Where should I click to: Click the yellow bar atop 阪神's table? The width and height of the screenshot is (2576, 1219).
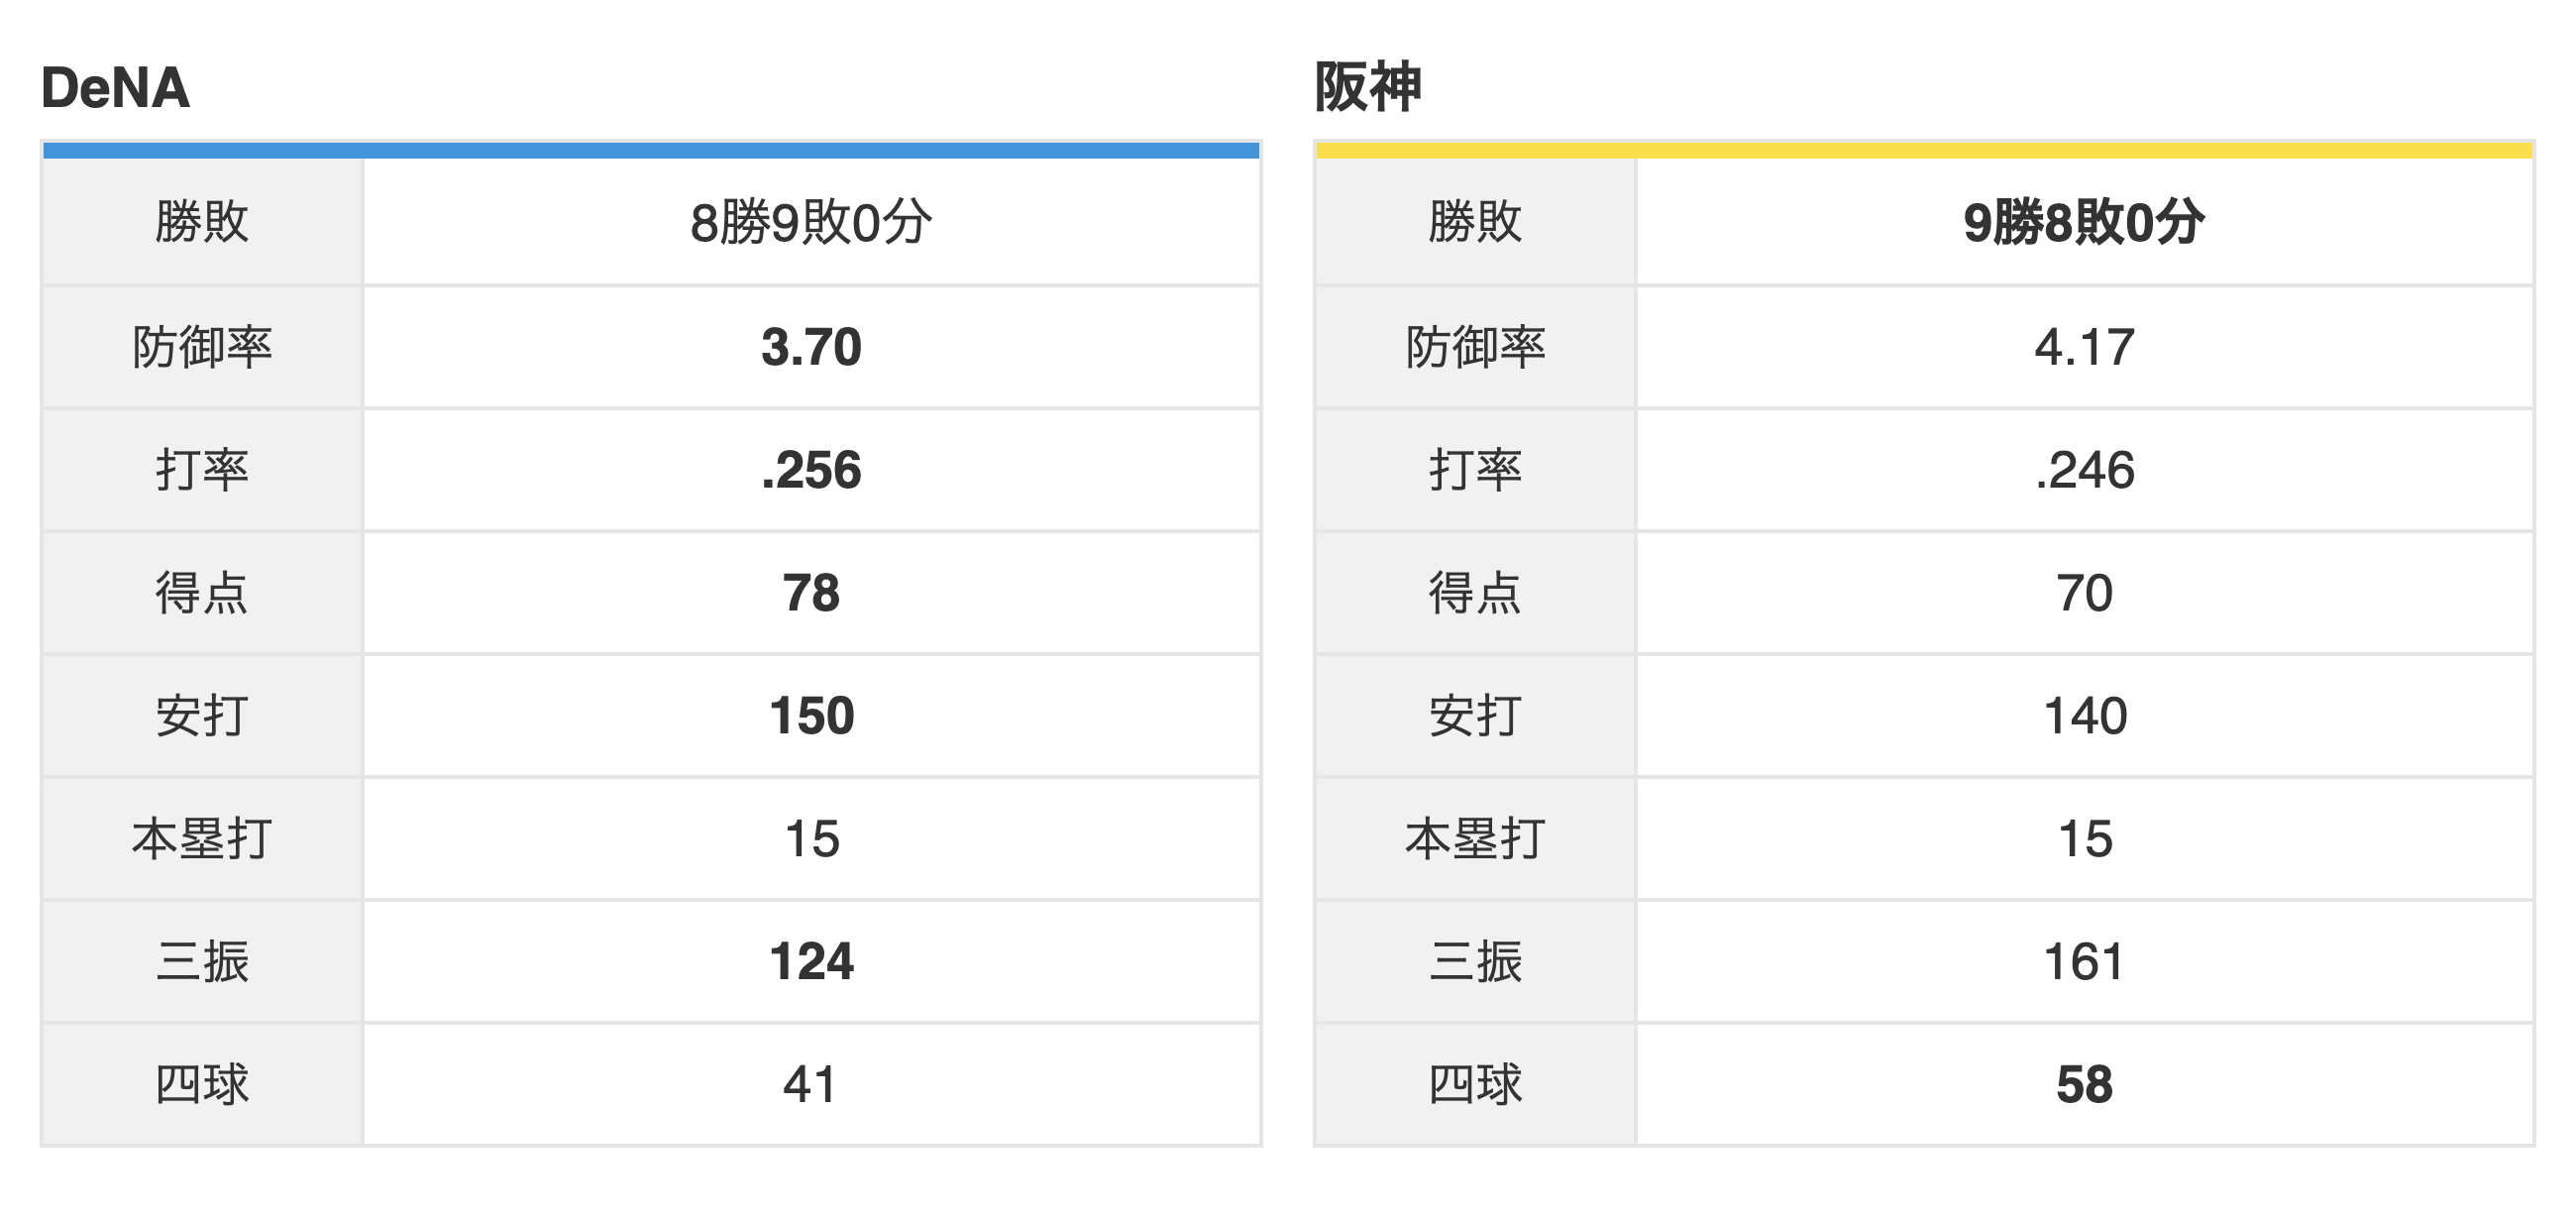pos(1924,151)
